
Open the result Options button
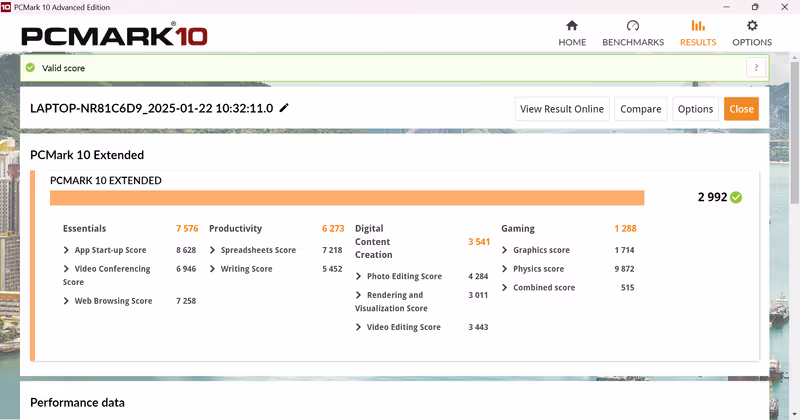coord(694,109)
